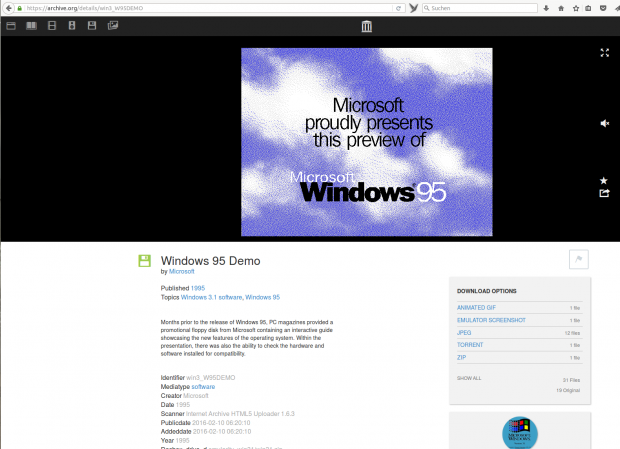Image resolution: width=620 pixels, height=449 pixels.
Task: Open the Published 1995 link
Action: click(198, 288)
